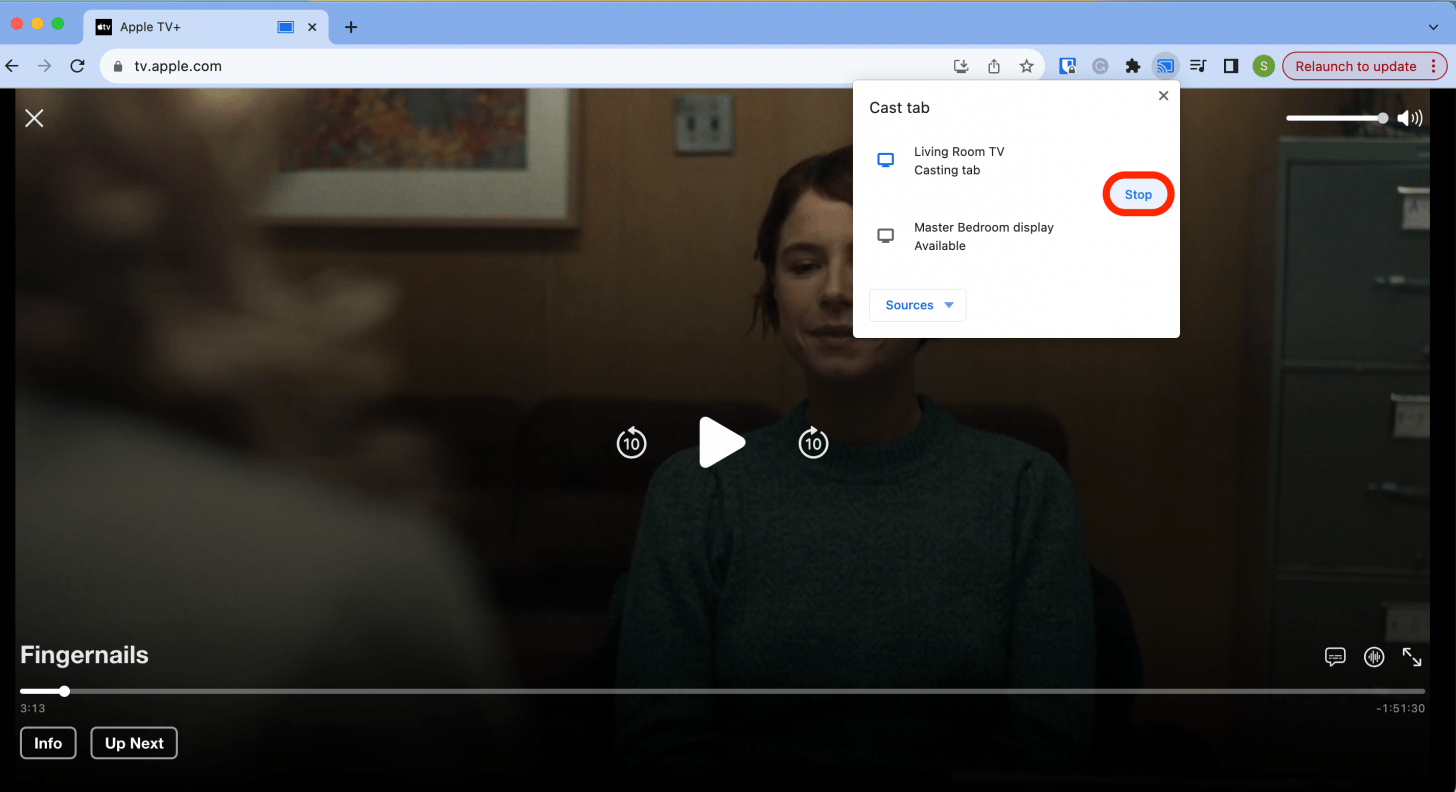This screenshot has width=1456, height=792.
Task: Open subtitles options in the player
Action: coord(1335,657)
